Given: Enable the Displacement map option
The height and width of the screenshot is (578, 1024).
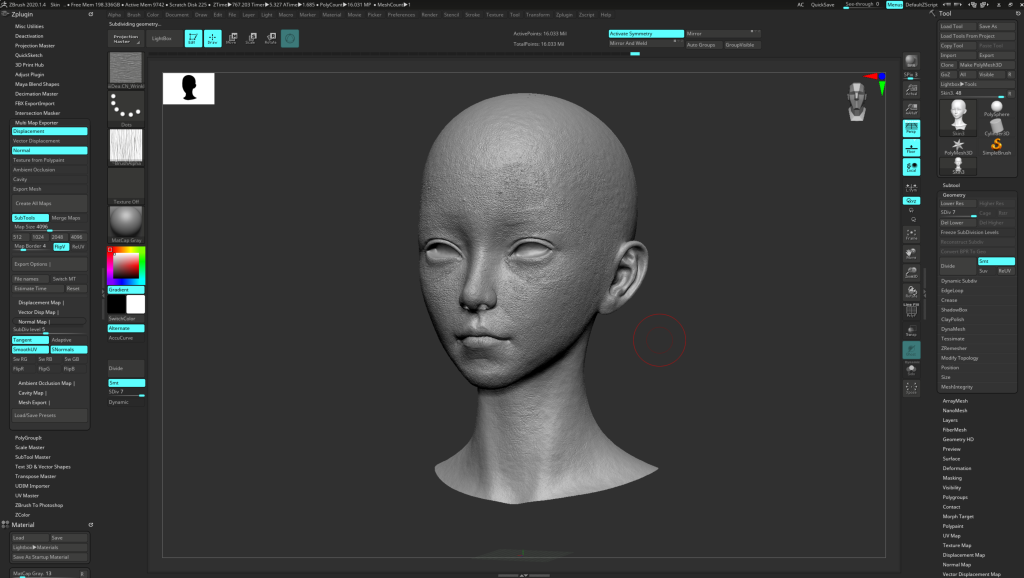Looking at the screenshot, I should click(49, 131).
